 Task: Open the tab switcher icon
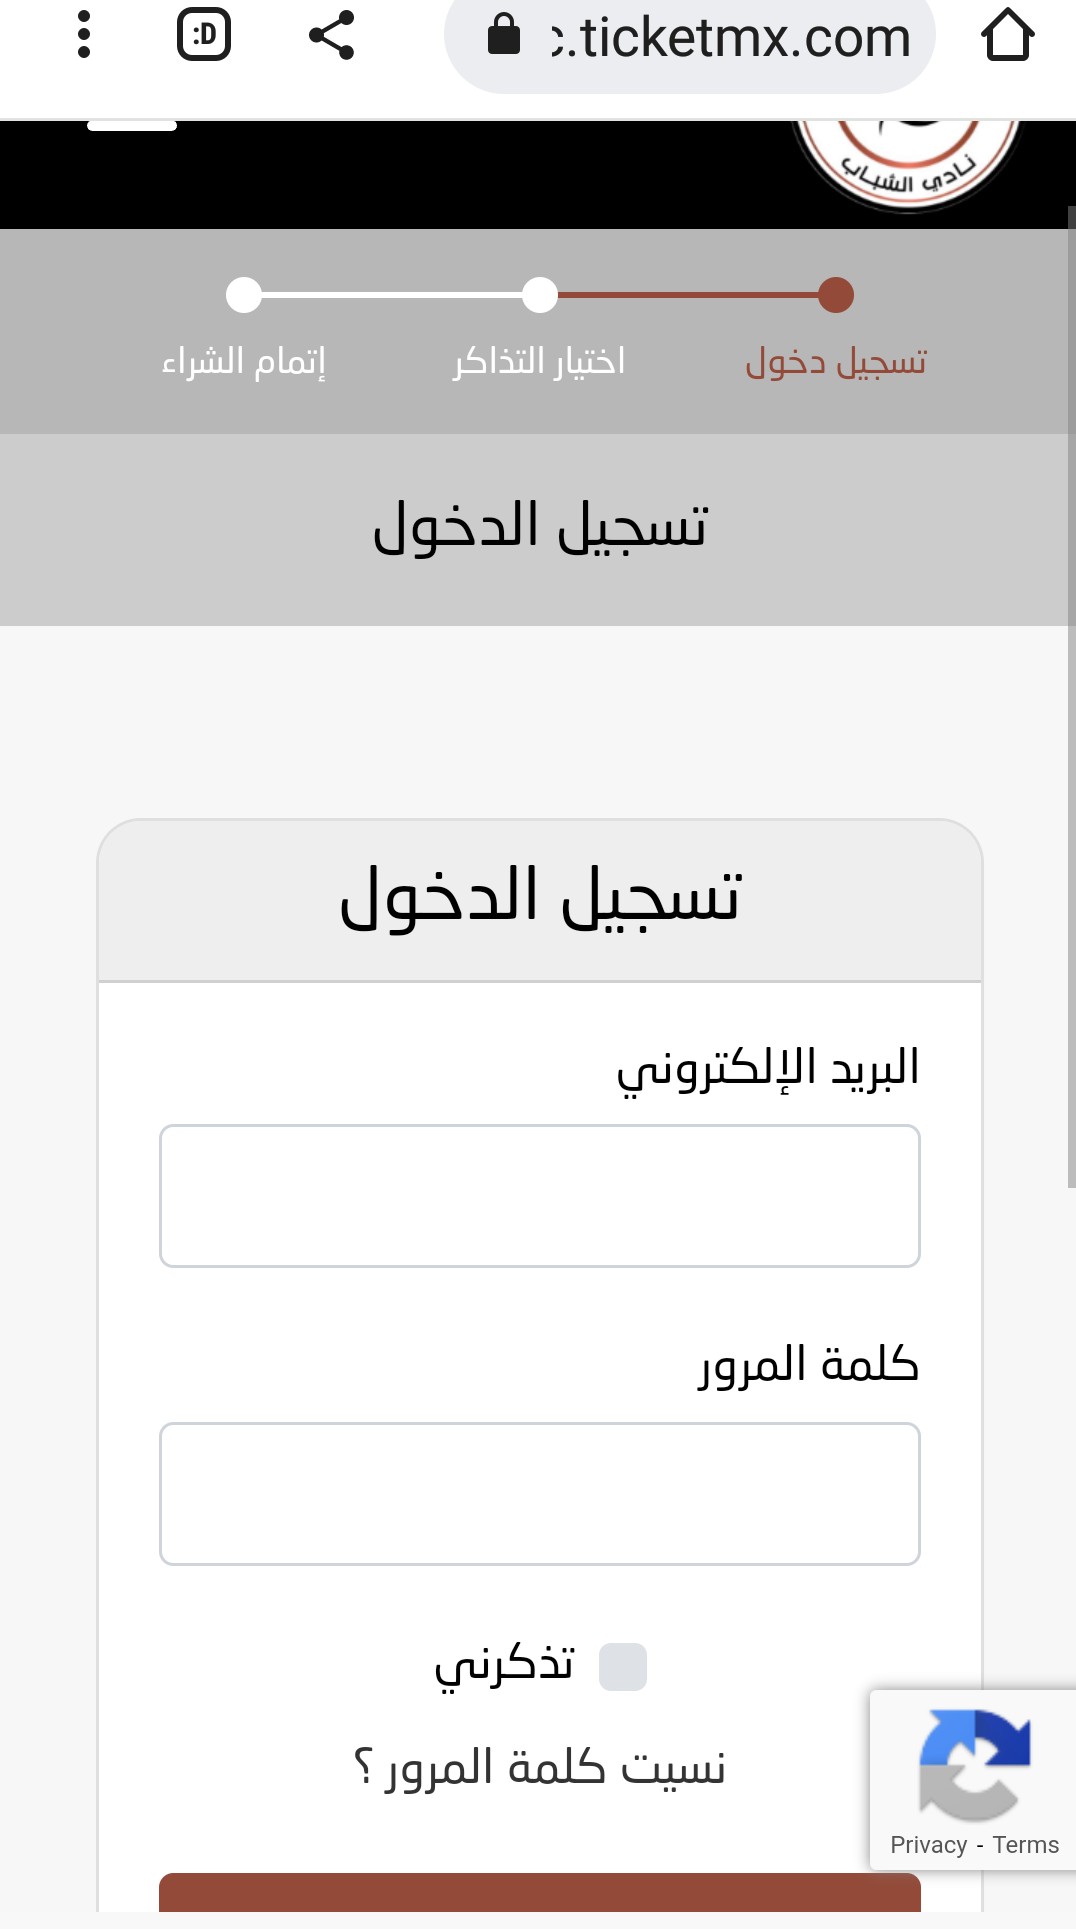tap(204, 35)
